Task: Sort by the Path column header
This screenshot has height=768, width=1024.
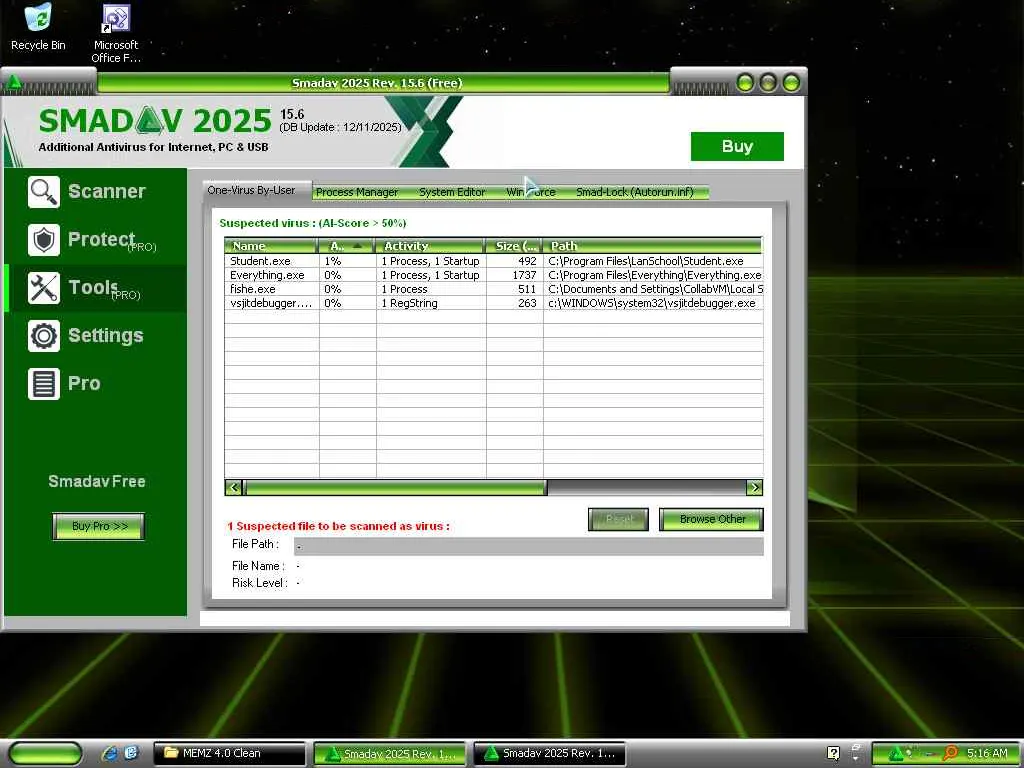Action: pos(652,246)
